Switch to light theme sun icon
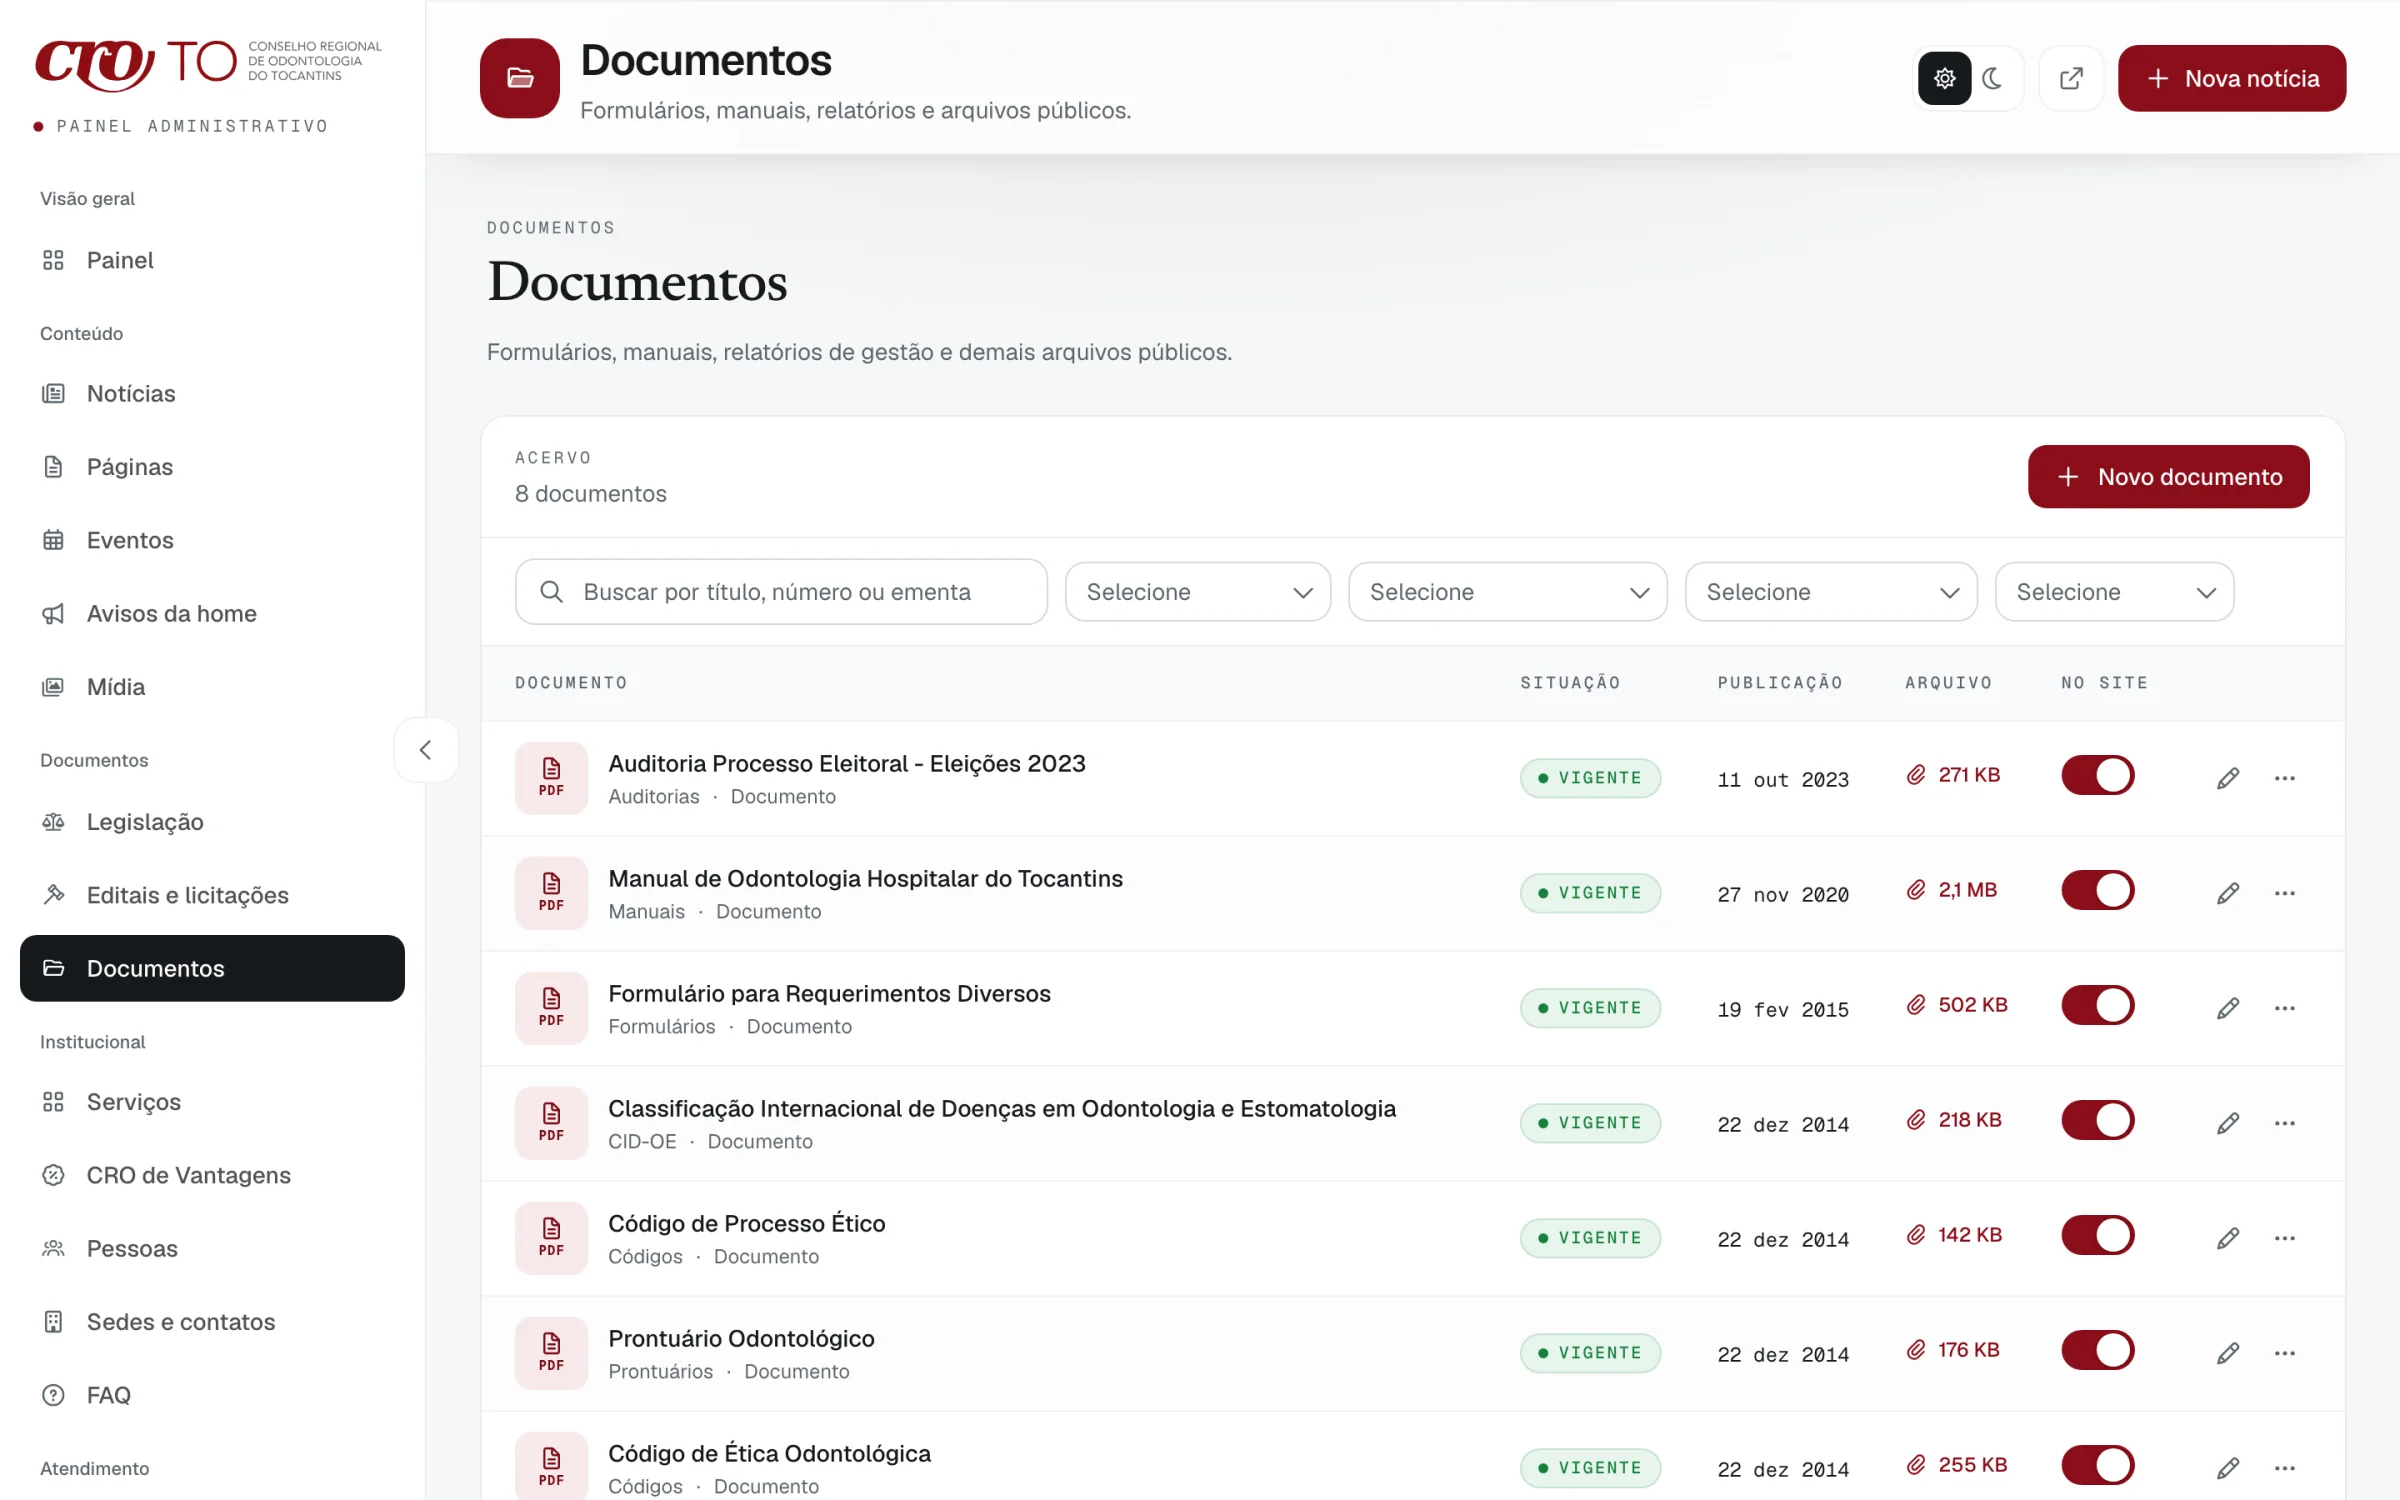Viewport: 2400px width, 1500px height. click(x=1944, y=78)
